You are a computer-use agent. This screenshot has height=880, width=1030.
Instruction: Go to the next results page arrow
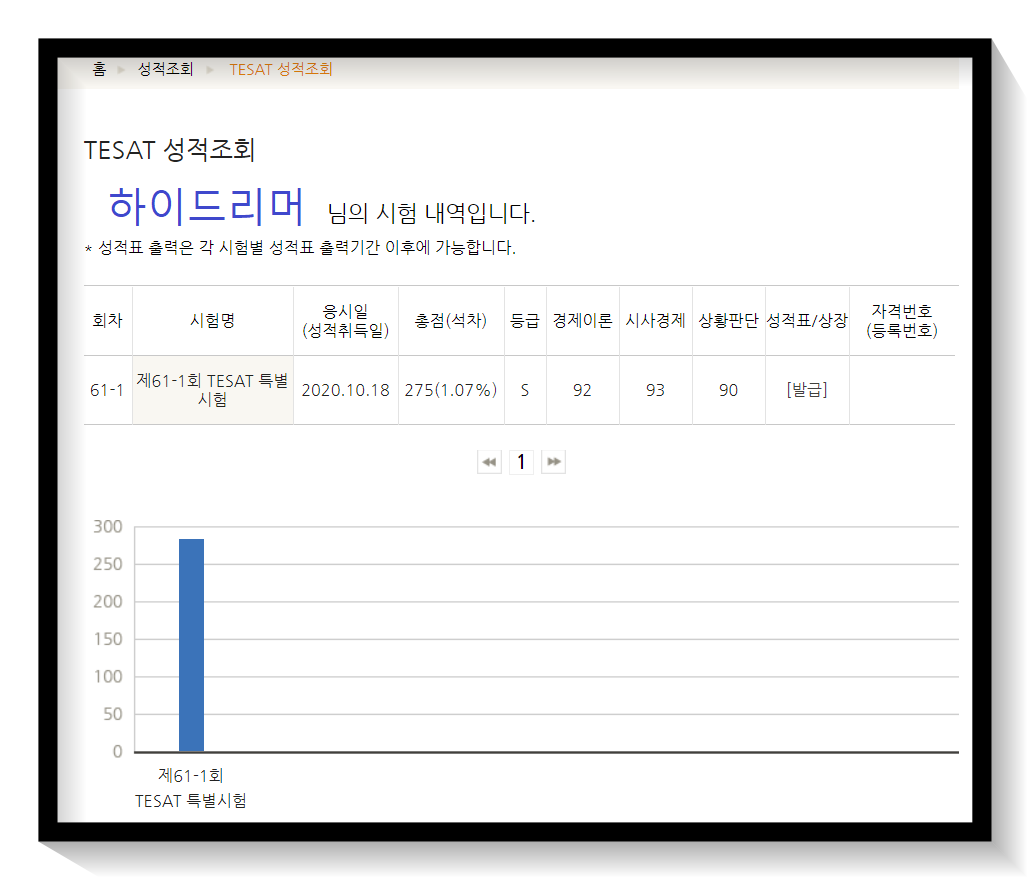553,462
